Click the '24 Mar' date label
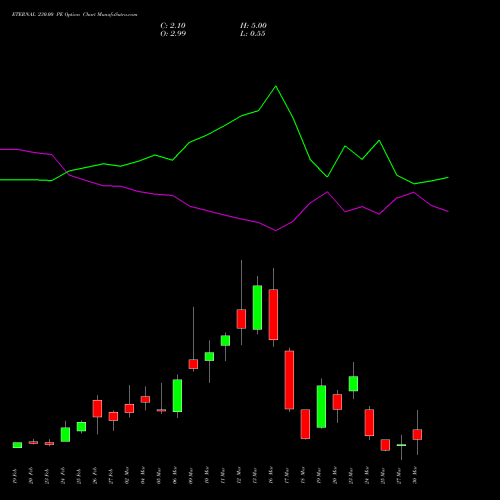Image resolution: width=500 pixels, height=500 pixels. [367, 476]
